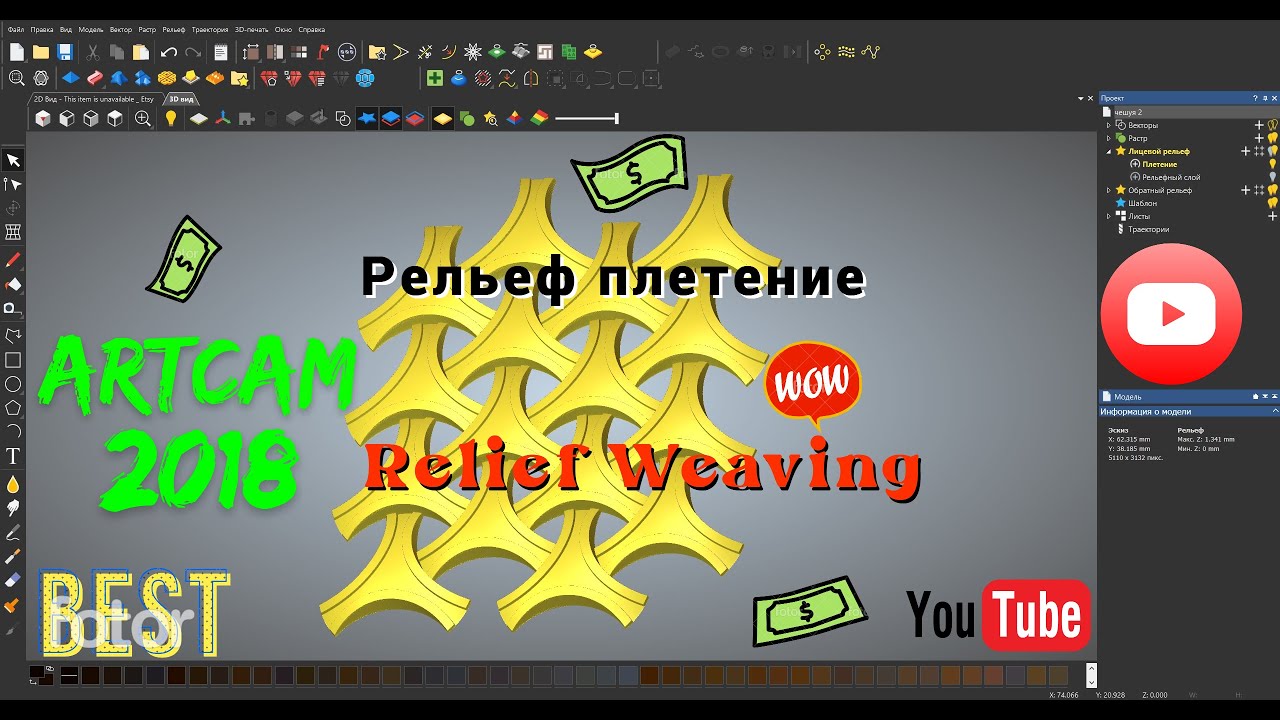
Task: Collapse the Информация о модели section
Action: (1275, 411)
